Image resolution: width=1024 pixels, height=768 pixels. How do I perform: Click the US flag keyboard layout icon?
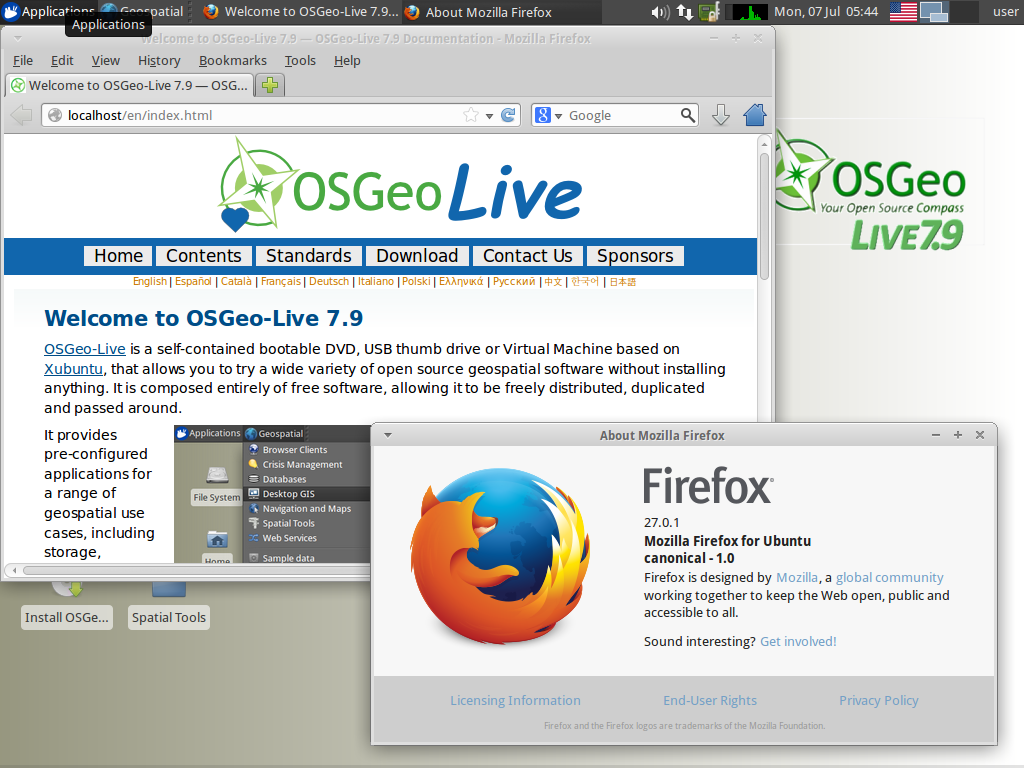pos(903,12)
